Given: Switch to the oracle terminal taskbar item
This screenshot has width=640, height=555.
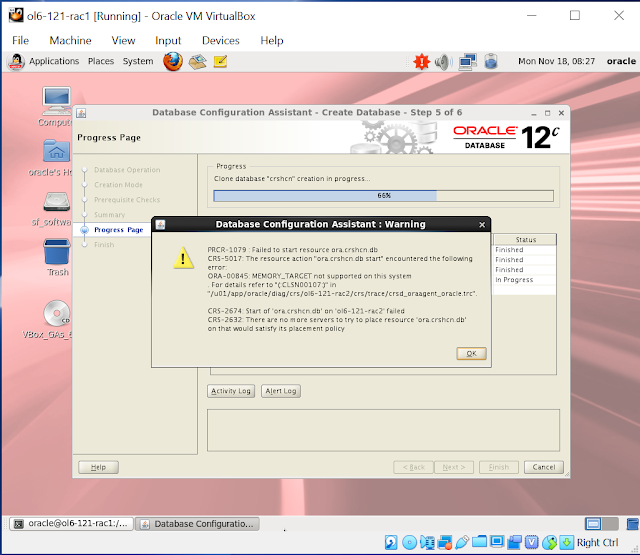Looking at the screenshot, I should point(71,524).
